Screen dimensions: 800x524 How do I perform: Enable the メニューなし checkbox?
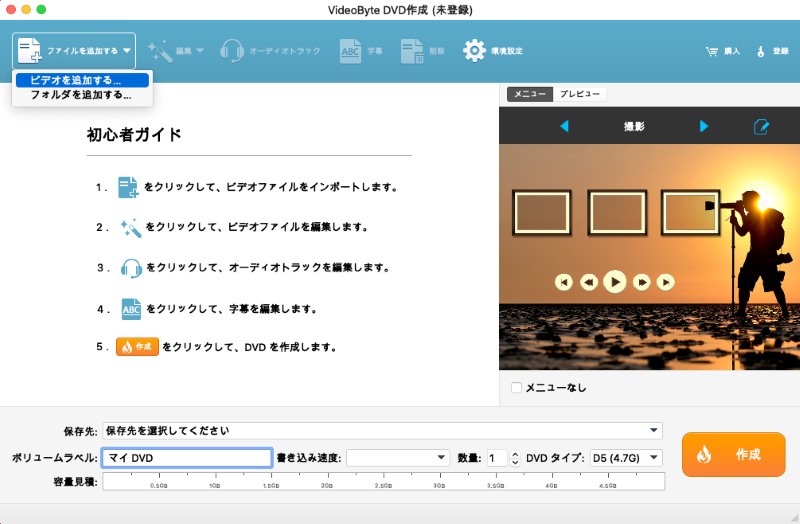[x=516, y=387]
